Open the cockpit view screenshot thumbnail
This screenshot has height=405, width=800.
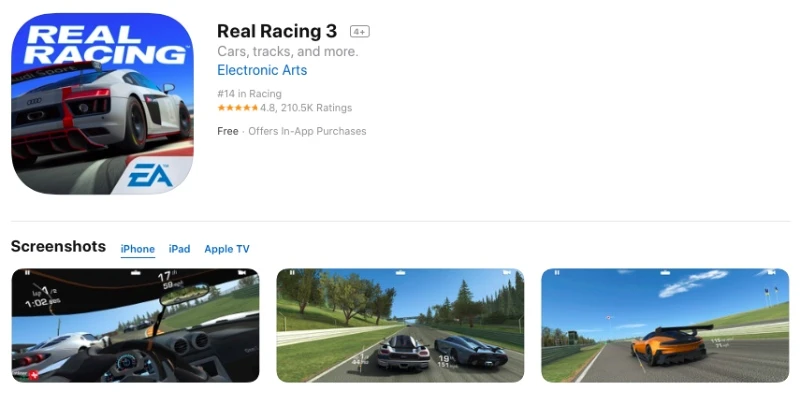coord(135,325)
